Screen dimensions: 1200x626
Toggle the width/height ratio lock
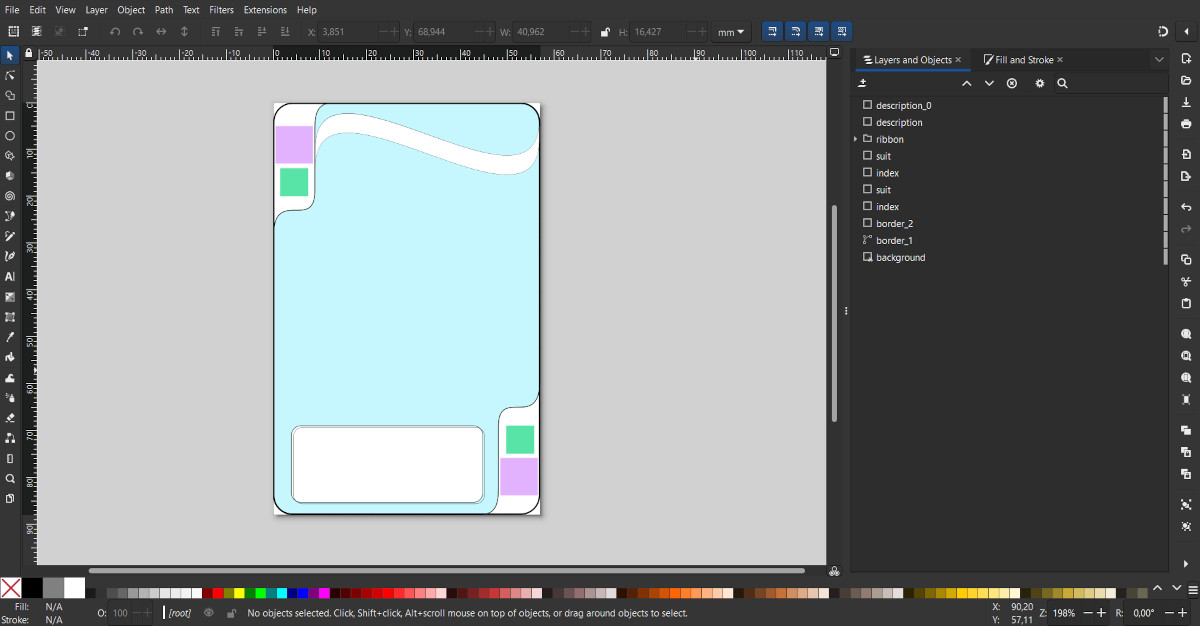coord(605,32)
